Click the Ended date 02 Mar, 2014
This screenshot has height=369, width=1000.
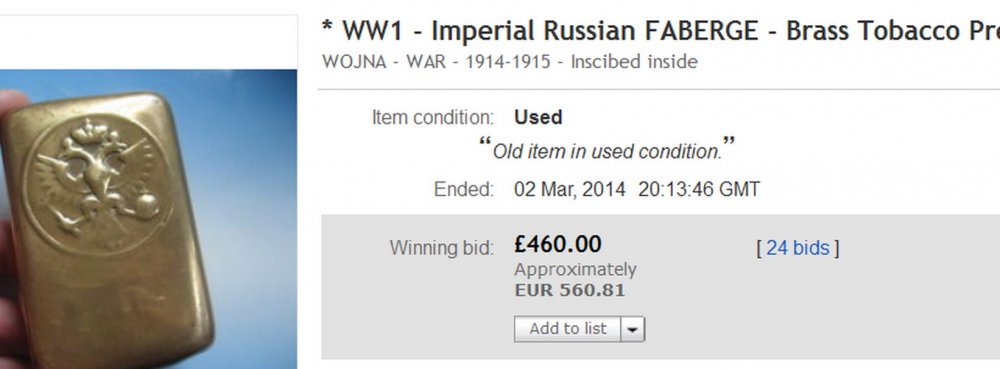pos(570,190)
